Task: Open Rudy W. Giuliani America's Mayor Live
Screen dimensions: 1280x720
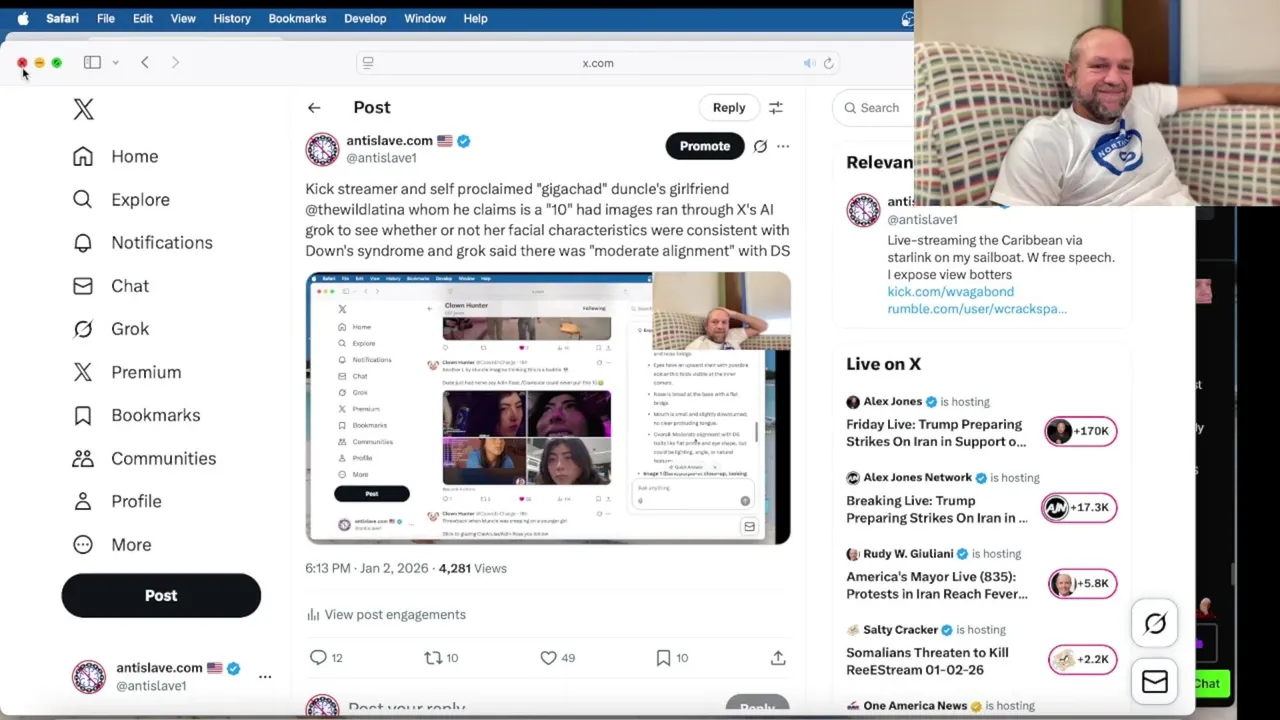Action: (937, 585)
